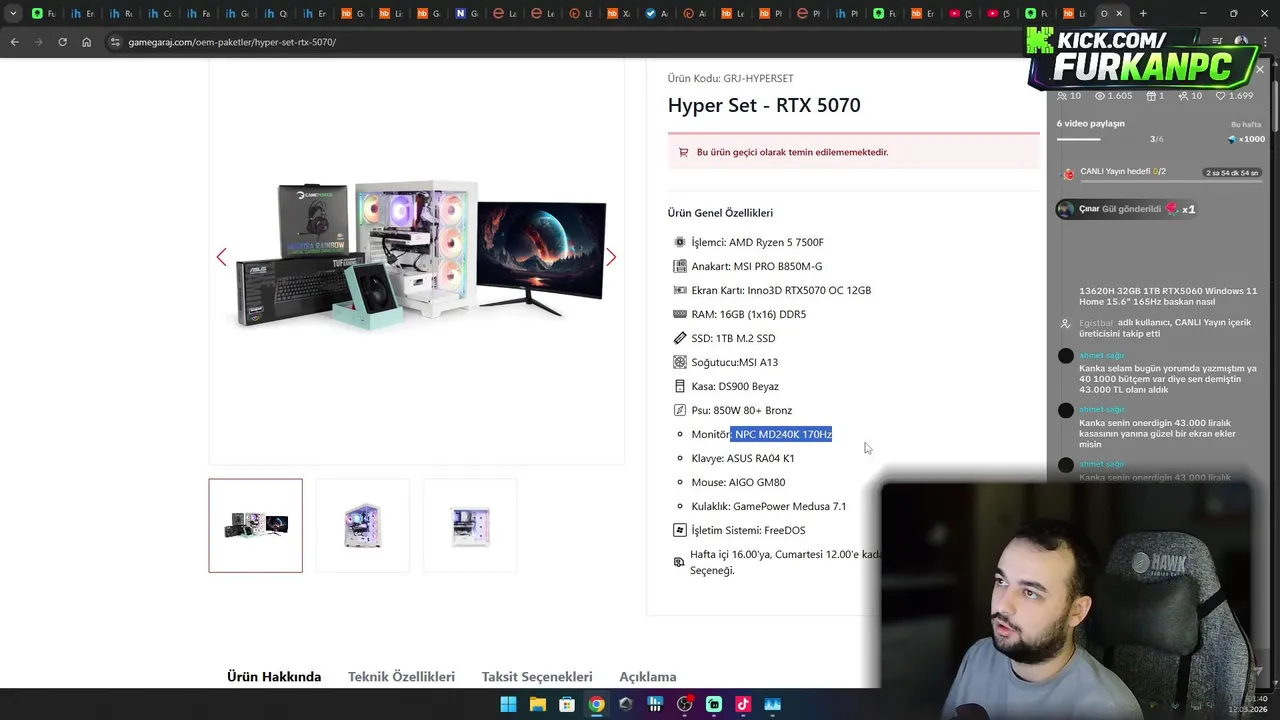Image resolution: width=1280 pixels, height=720 pixels.
Task: Open the Taksit Seçenekleri tab
Action: pyautogui.click(x=537, y=677)
